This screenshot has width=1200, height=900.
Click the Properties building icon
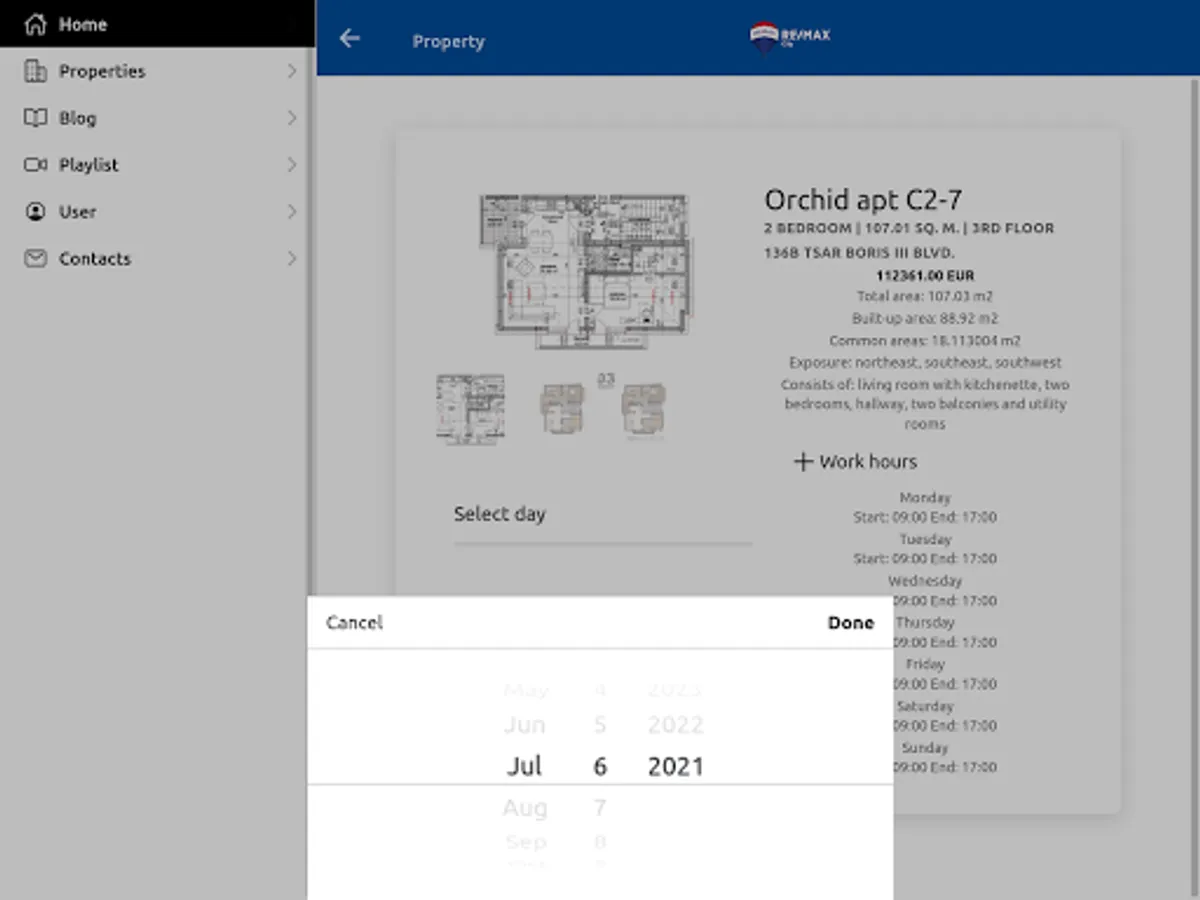pos(35,71)
